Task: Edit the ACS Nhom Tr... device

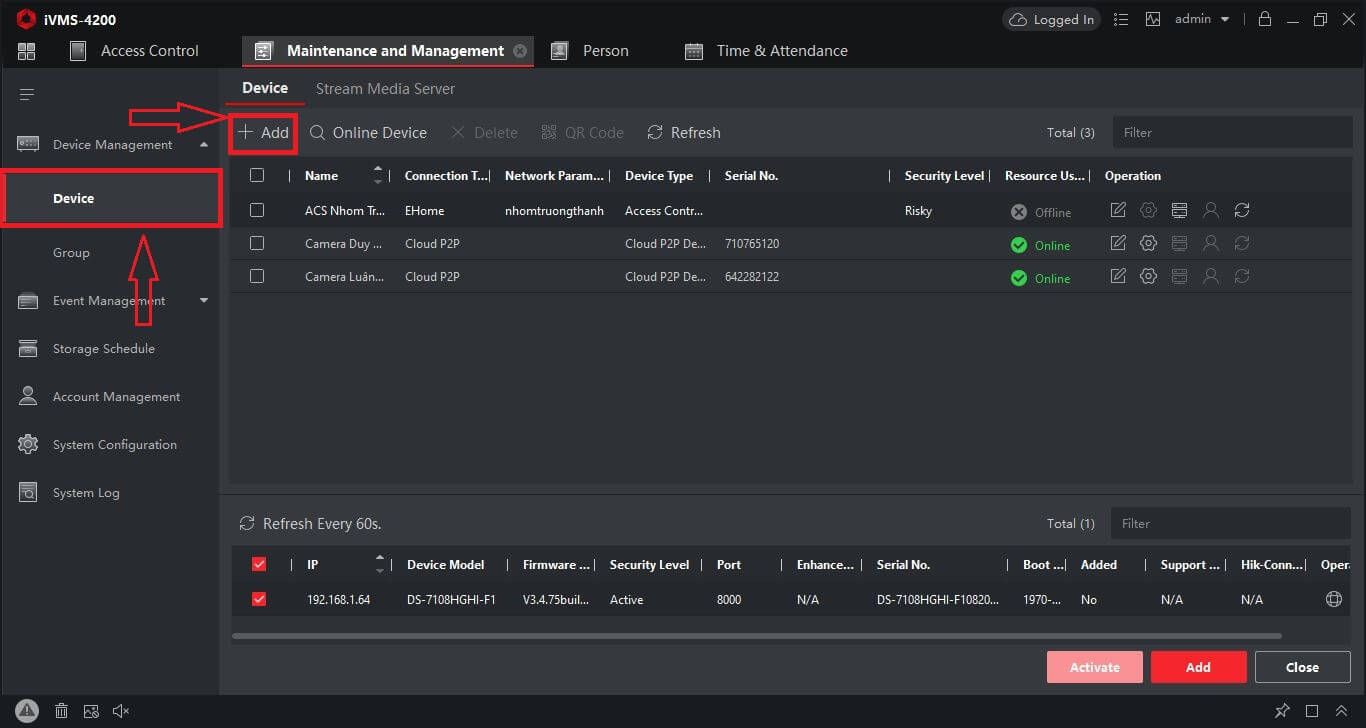Action: [x=1118, y=210]
